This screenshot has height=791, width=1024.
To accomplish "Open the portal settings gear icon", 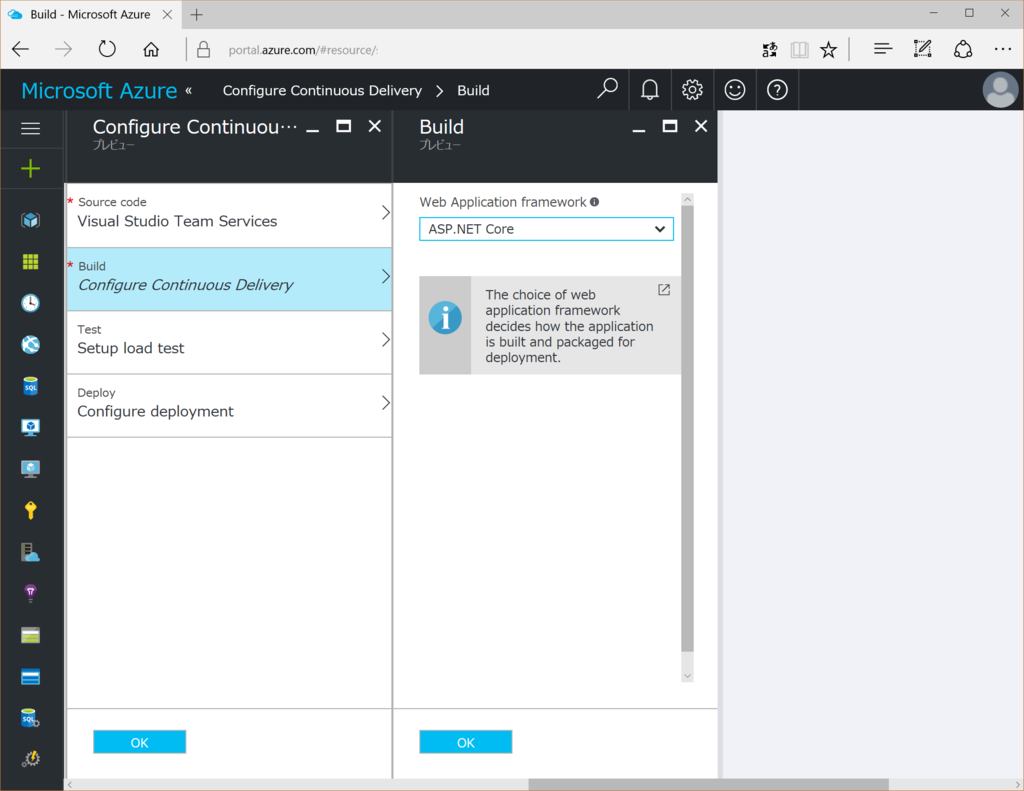I will click(692, 89).
